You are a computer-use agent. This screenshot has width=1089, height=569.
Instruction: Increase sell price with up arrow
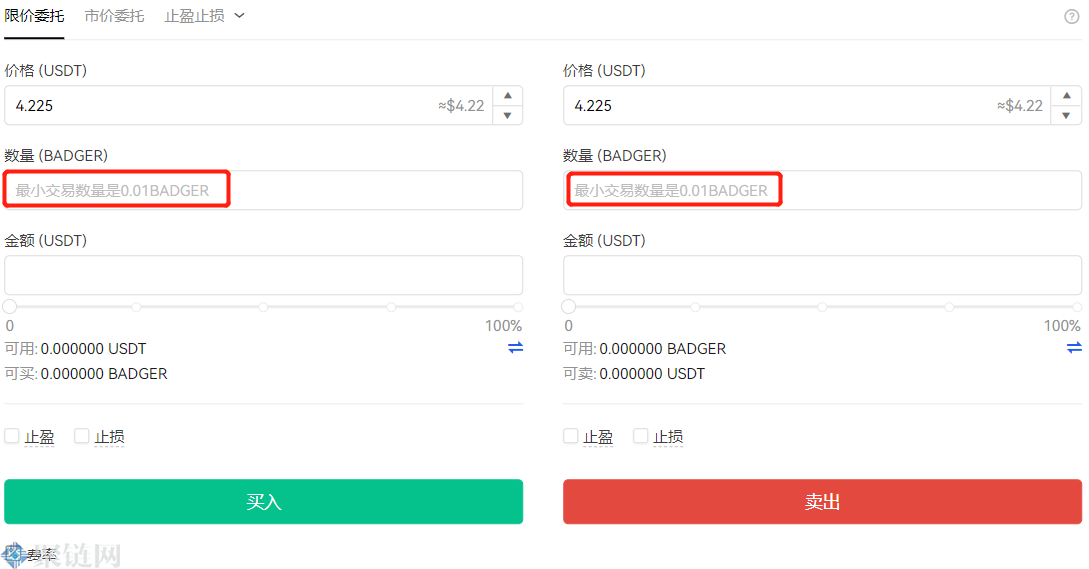[x=1067, y=96]
